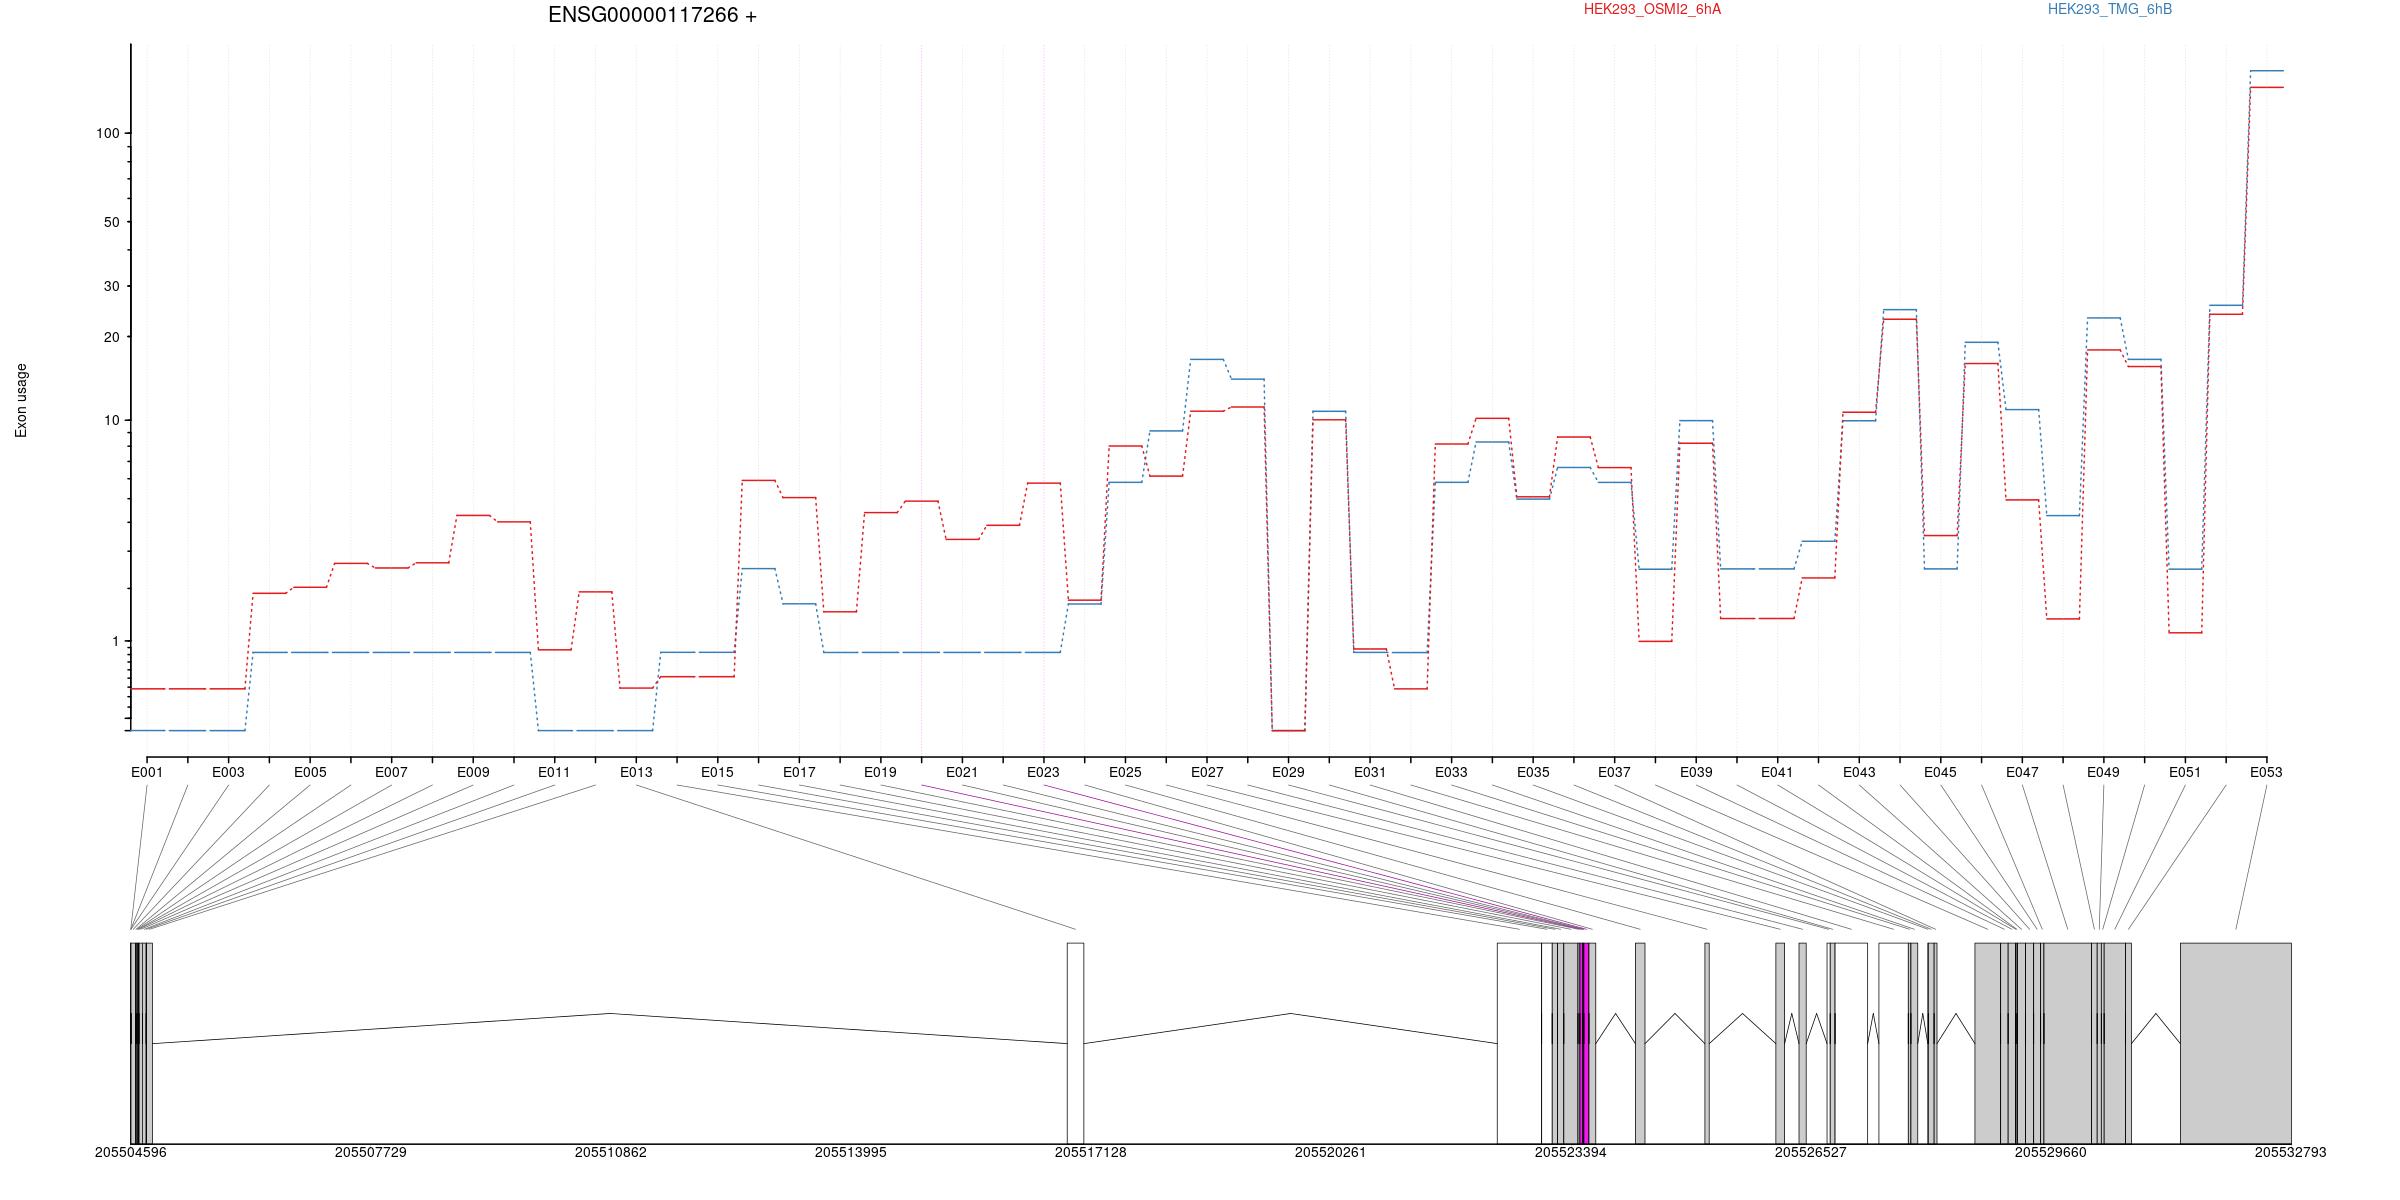Click the red E001 usage segment
This screenshot has width=2400, height=1200.
pyautogui.click(x=147, y=689)
